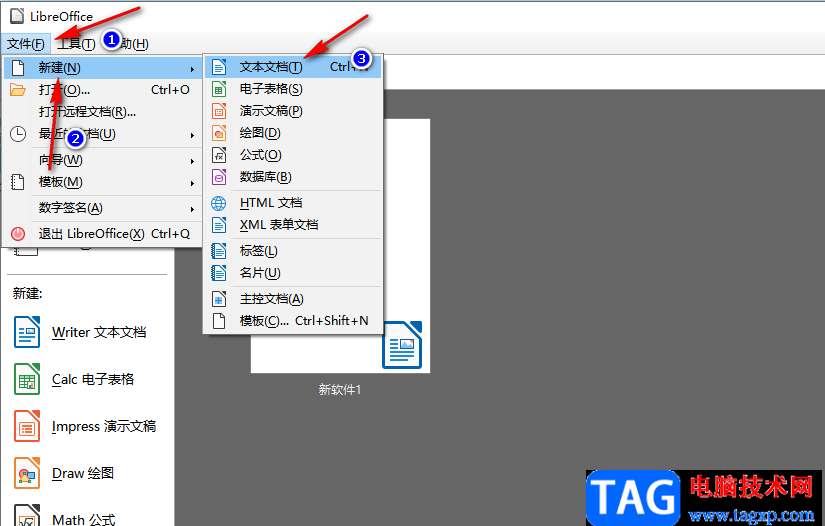
Task: Click the LibreOffice title bar icon
Action: point(17,16)
